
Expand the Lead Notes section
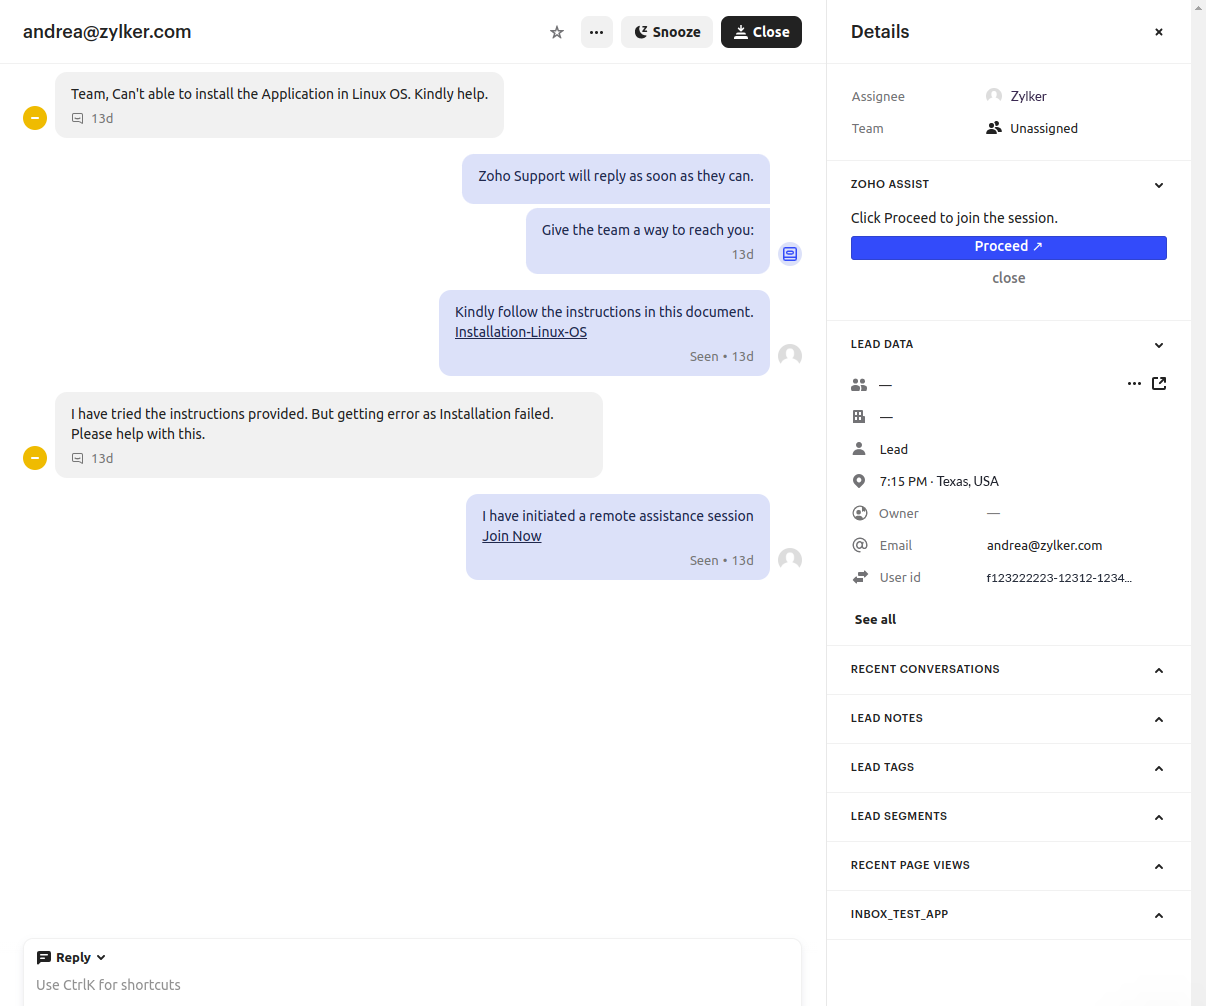1159,719
